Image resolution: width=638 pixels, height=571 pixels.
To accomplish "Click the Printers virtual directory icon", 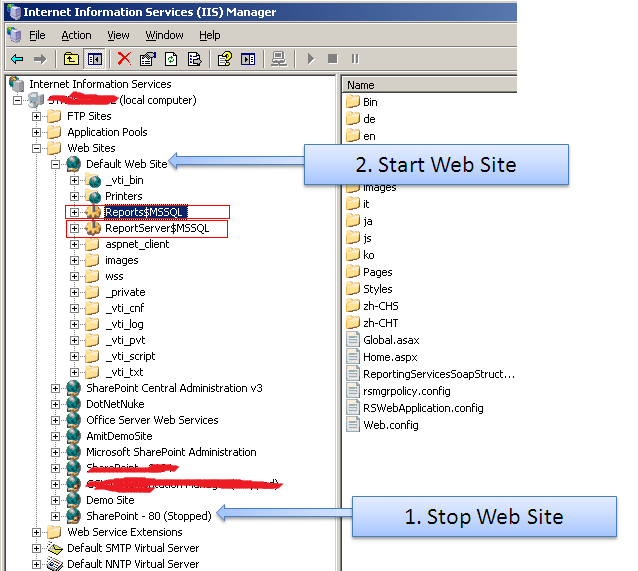I will click(x=94, y=197).
